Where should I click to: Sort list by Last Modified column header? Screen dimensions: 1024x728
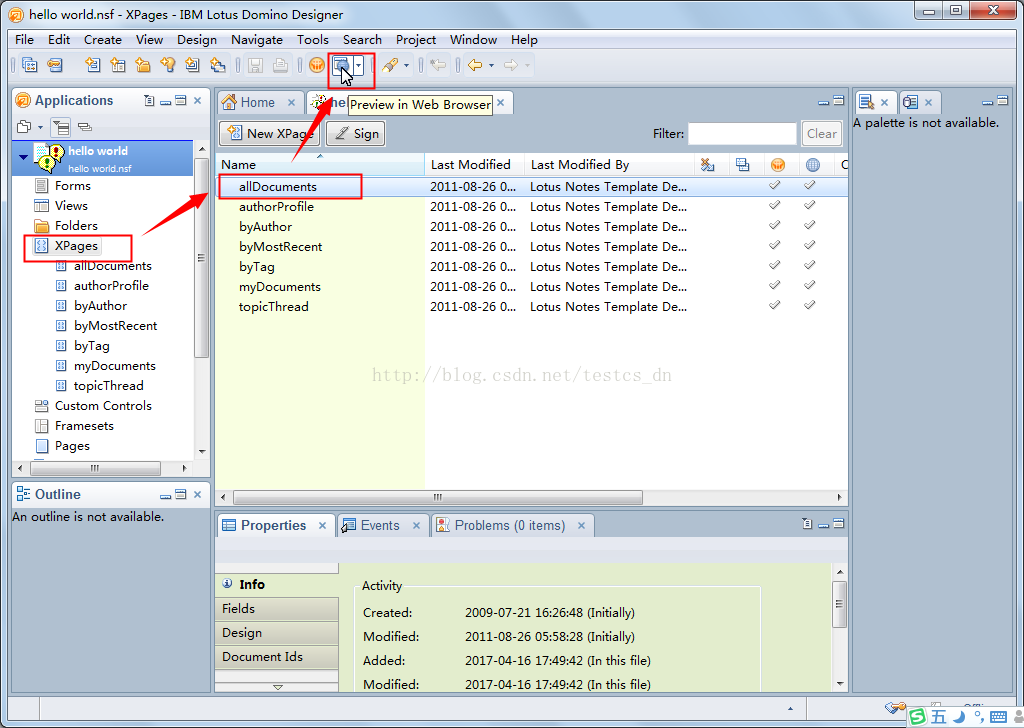[x=474, y=165]
